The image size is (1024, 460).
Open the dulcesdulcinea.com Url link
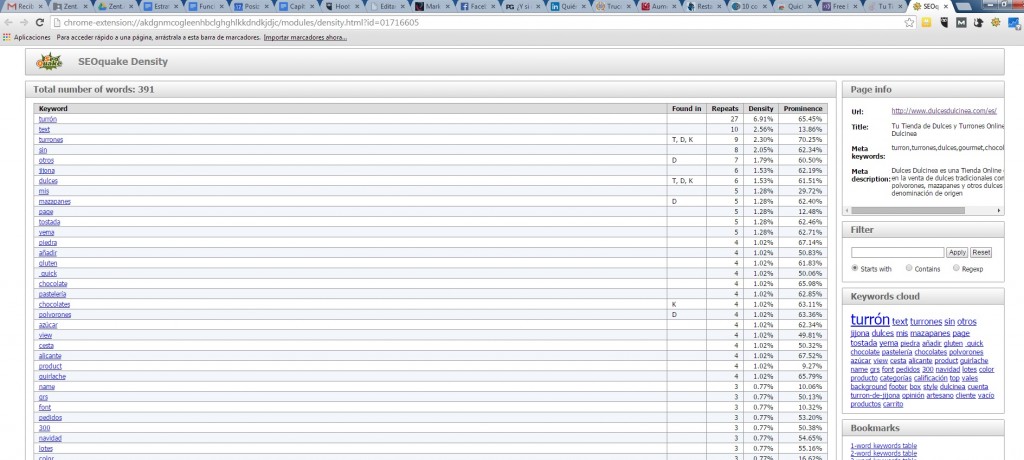[944, 111]
